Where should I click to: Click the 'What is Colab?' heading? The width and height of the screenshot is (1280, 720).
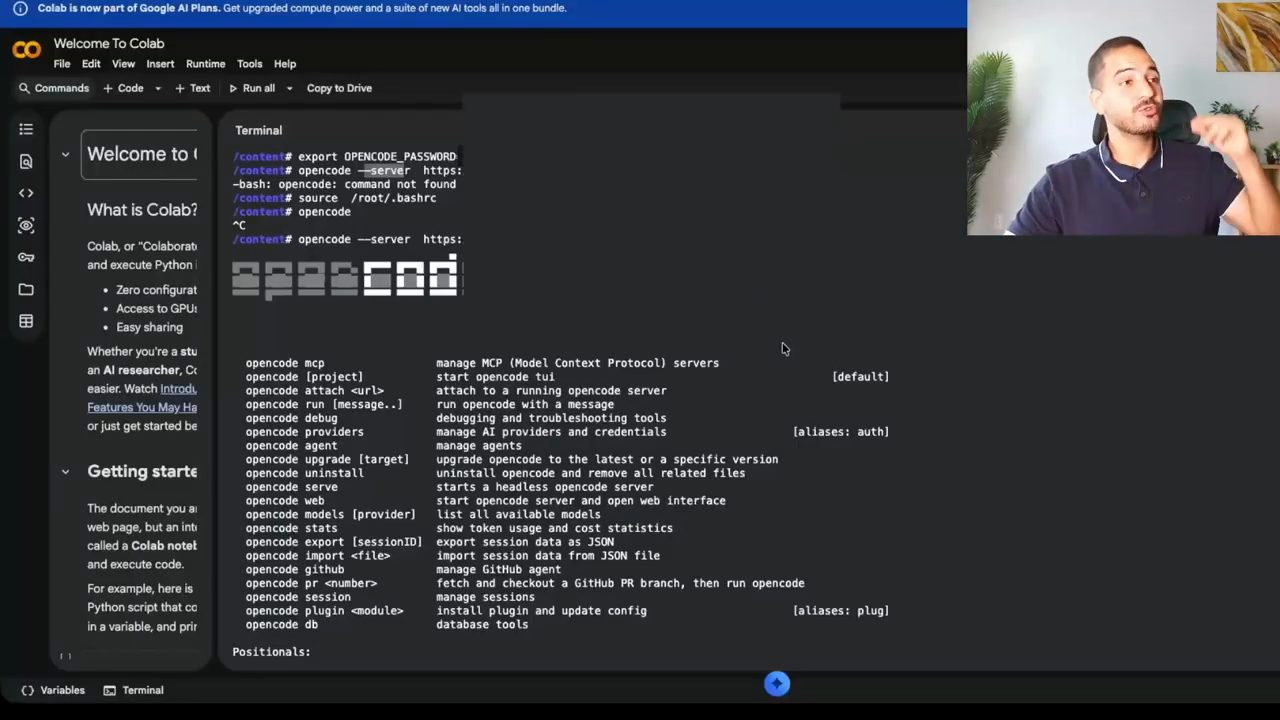pyautogui.click(x=142, y=210)
